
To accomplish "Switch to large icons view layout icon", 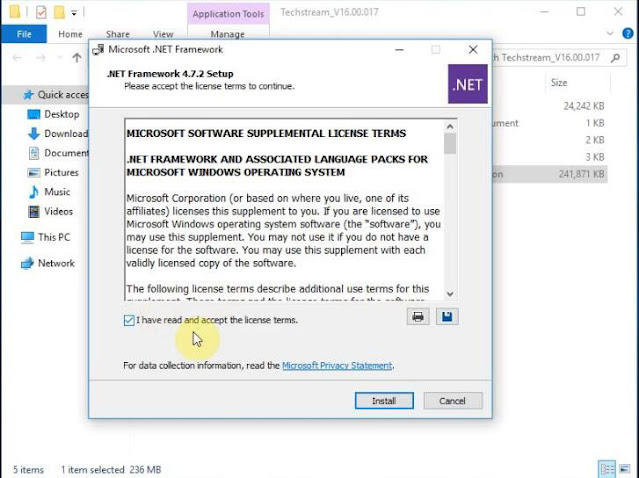I will point(625,469).
